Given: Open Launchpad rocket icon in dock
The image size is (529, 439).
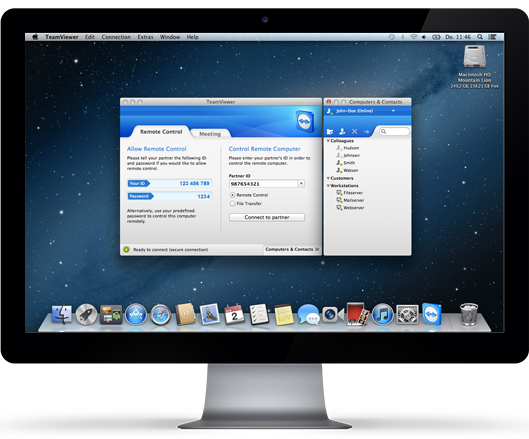Looking at the screenshot, I should 86,314.
